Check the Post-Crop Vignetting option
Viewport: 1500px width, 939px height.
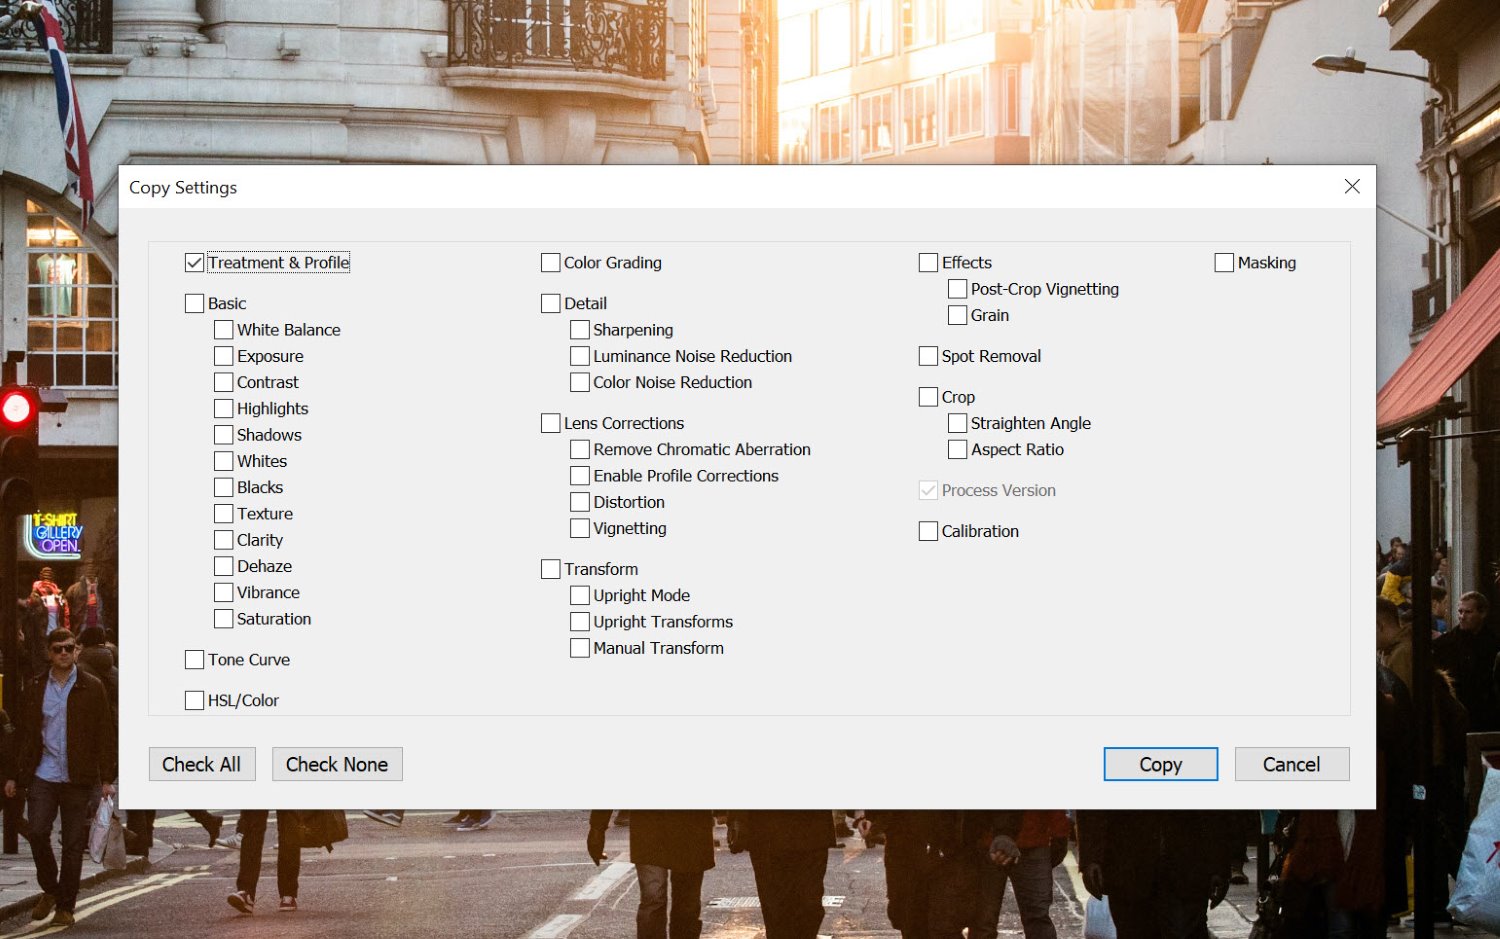[x=957, y=289]
